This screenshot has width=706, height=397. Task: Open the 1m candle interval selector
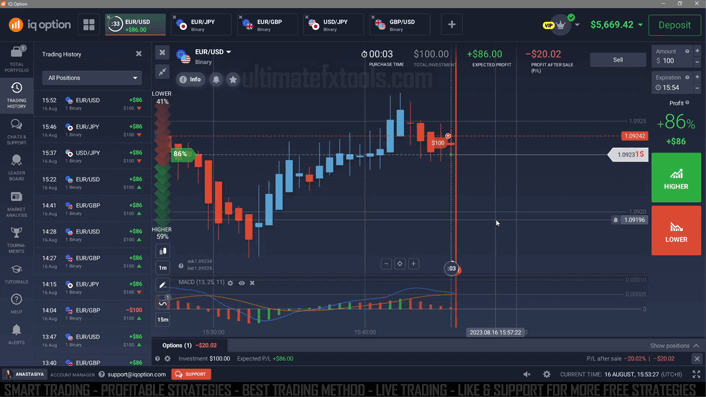163,268
